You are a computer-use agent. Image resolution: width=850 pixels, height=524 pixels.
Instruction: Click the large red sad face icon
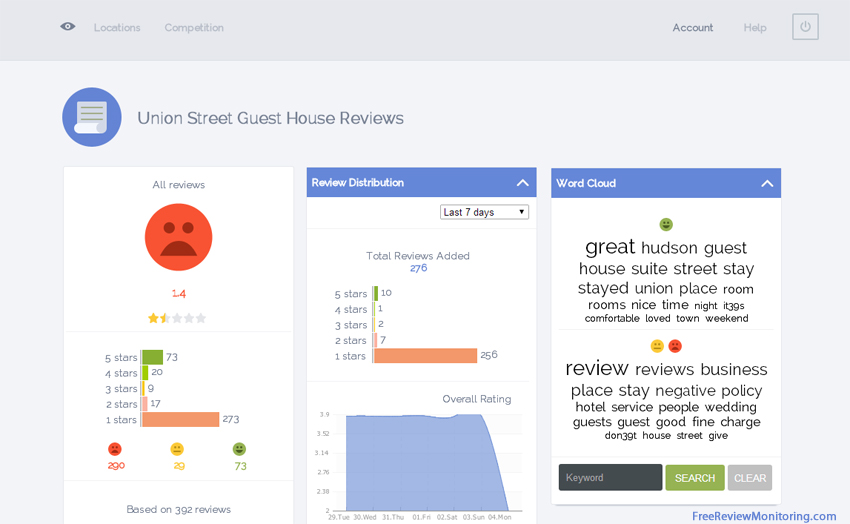(x=178, y=237)
